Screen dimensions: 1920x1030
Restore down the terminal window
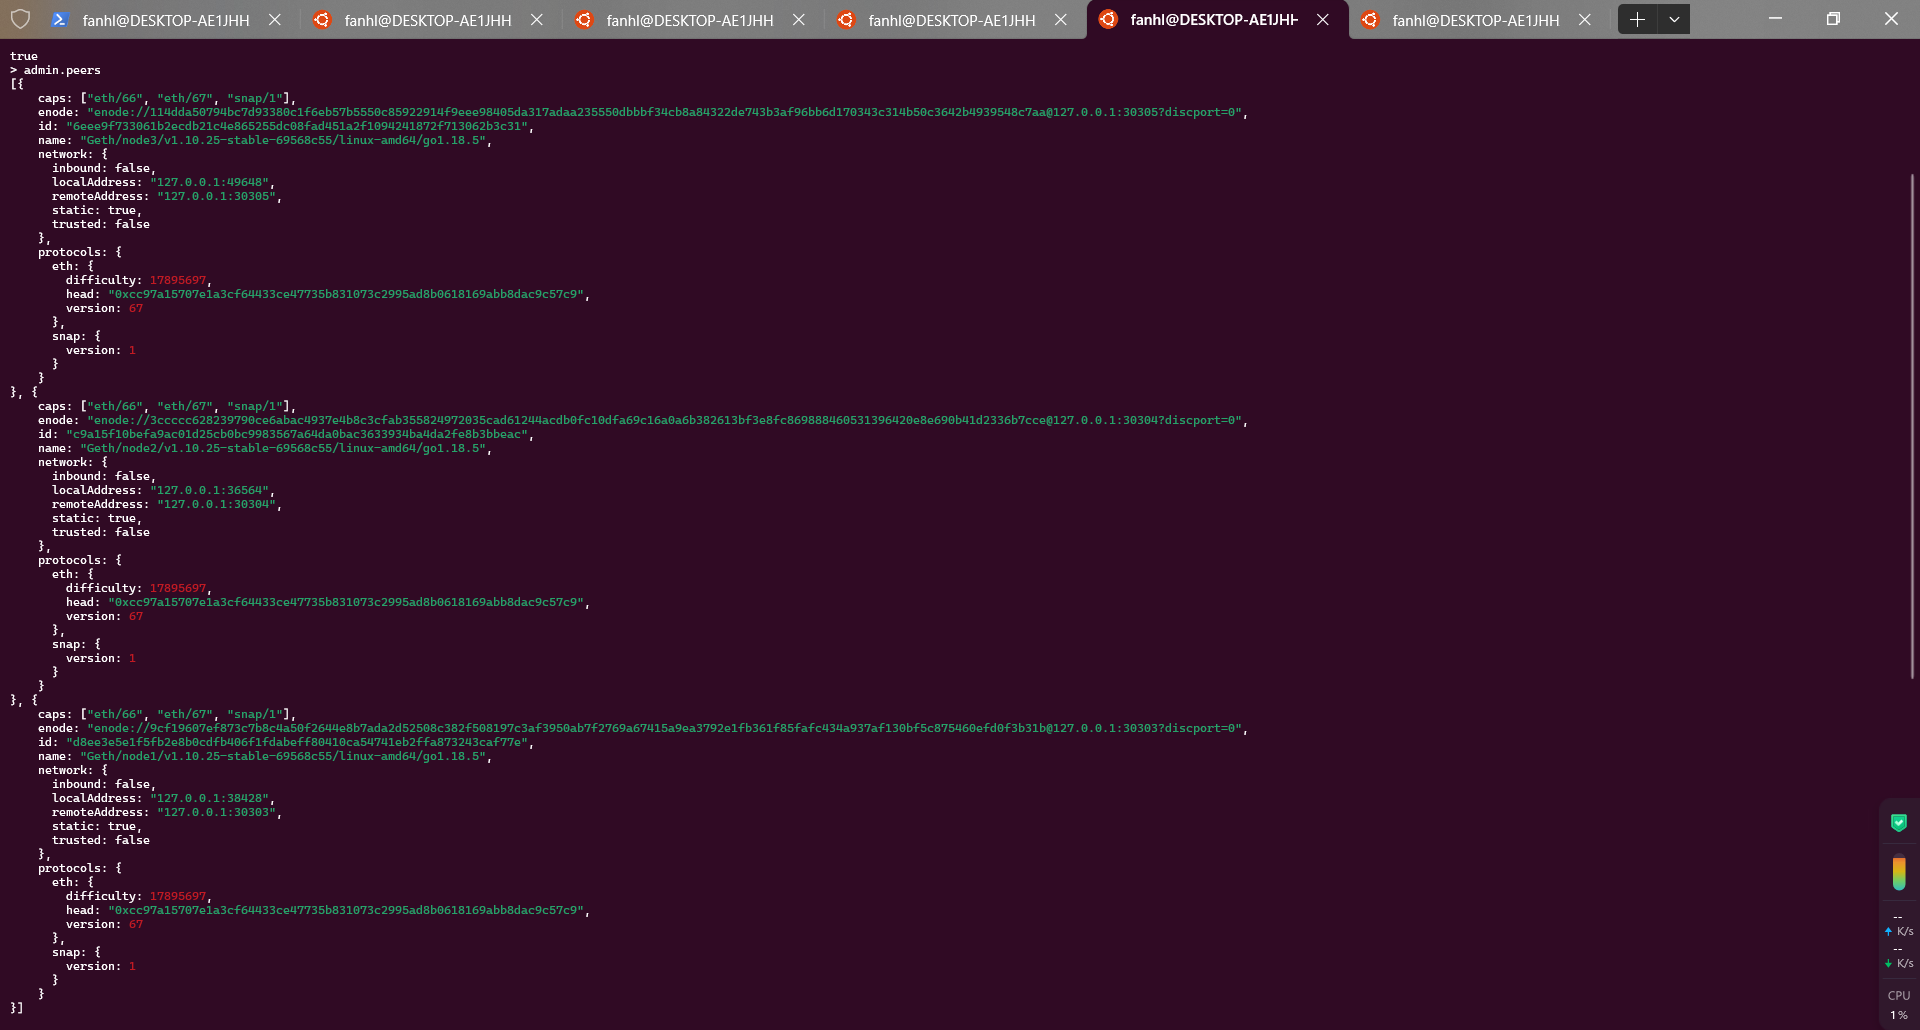click(1833, 19)
